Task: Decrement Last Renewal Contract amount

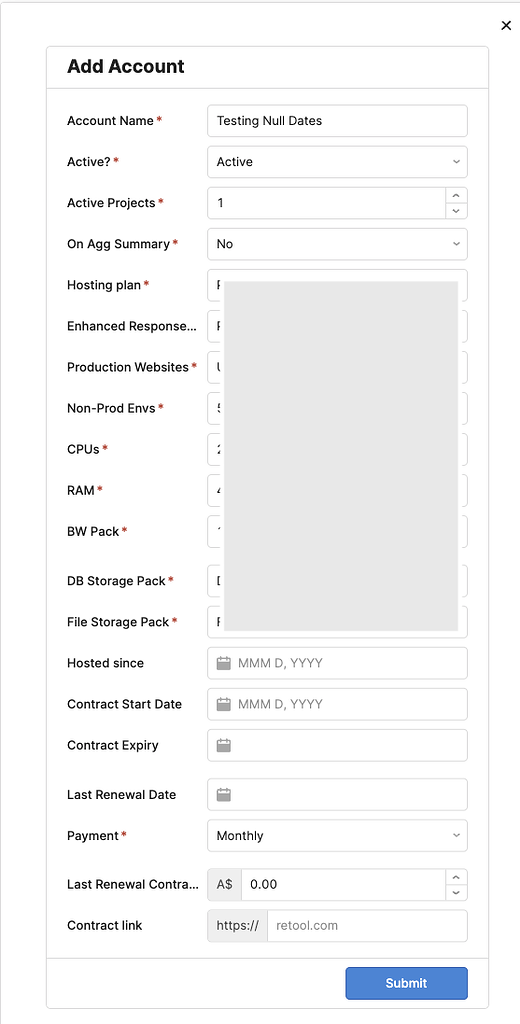Action: pos(456,893)
